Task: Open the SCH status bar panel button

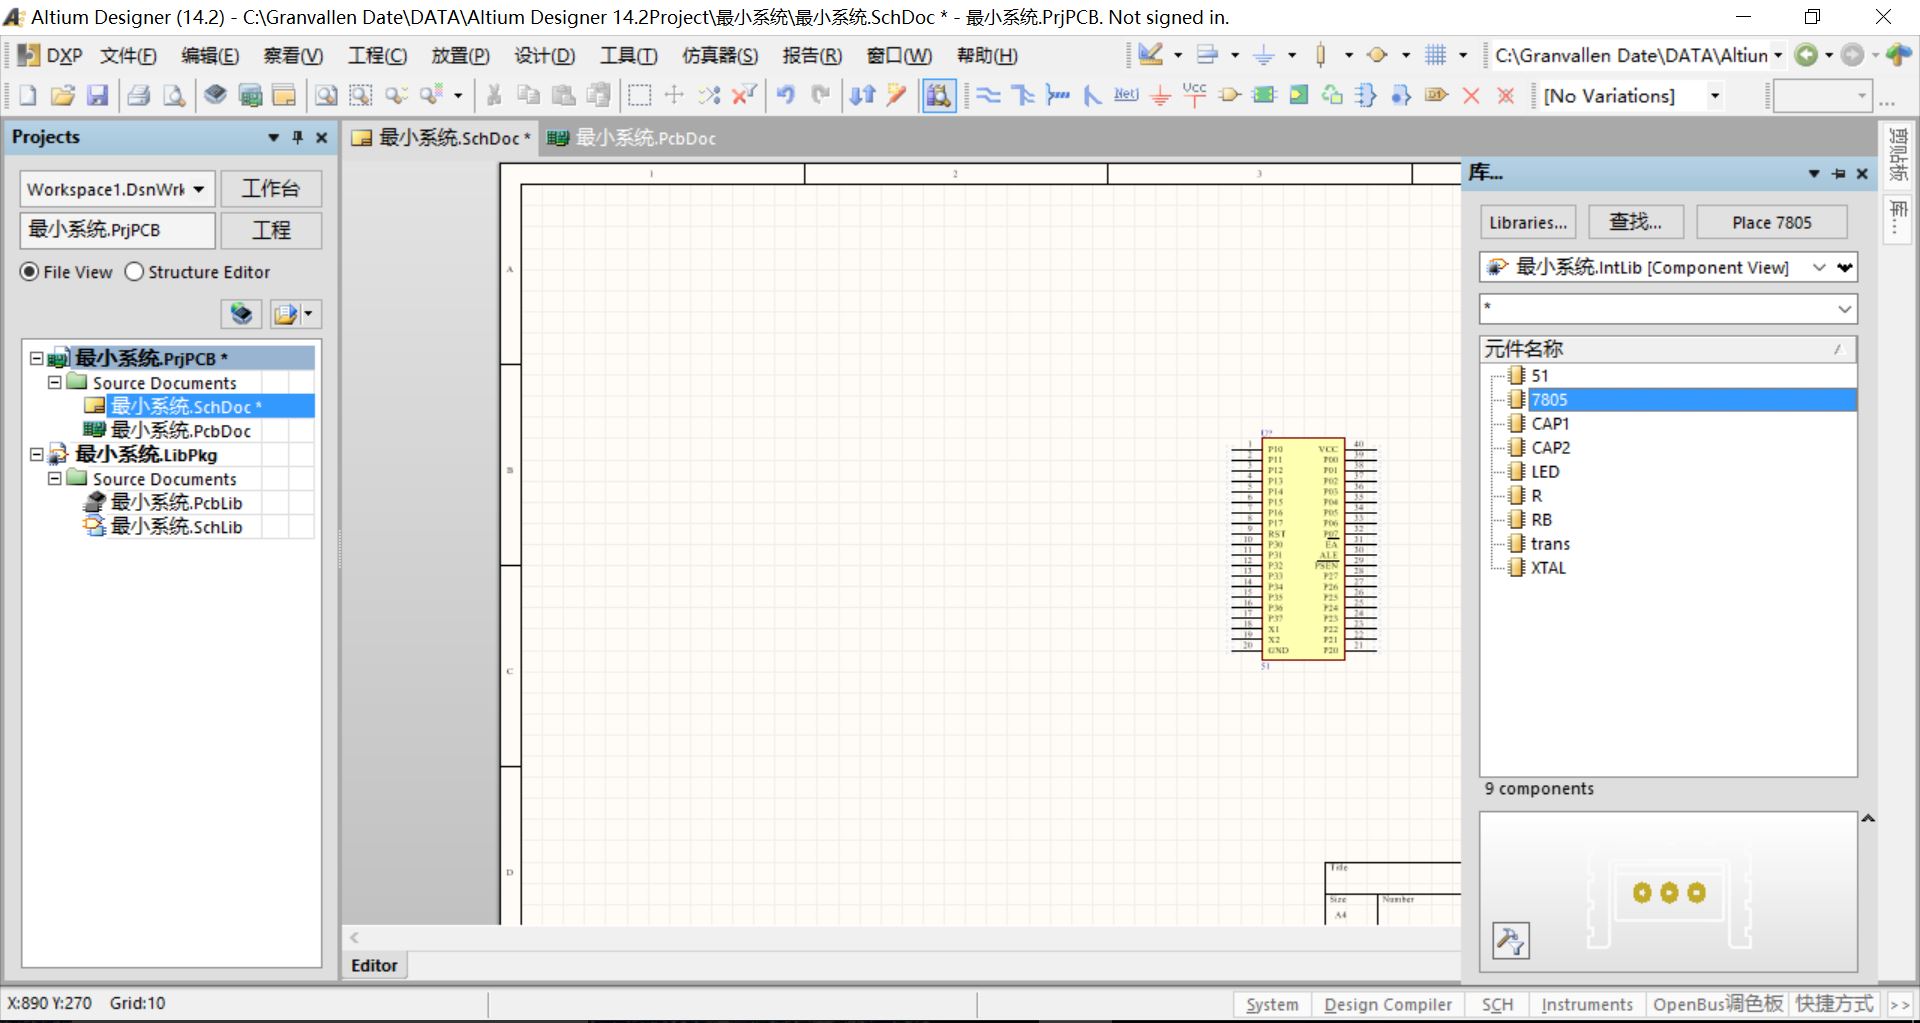Action: (x=1497, y=1005)
